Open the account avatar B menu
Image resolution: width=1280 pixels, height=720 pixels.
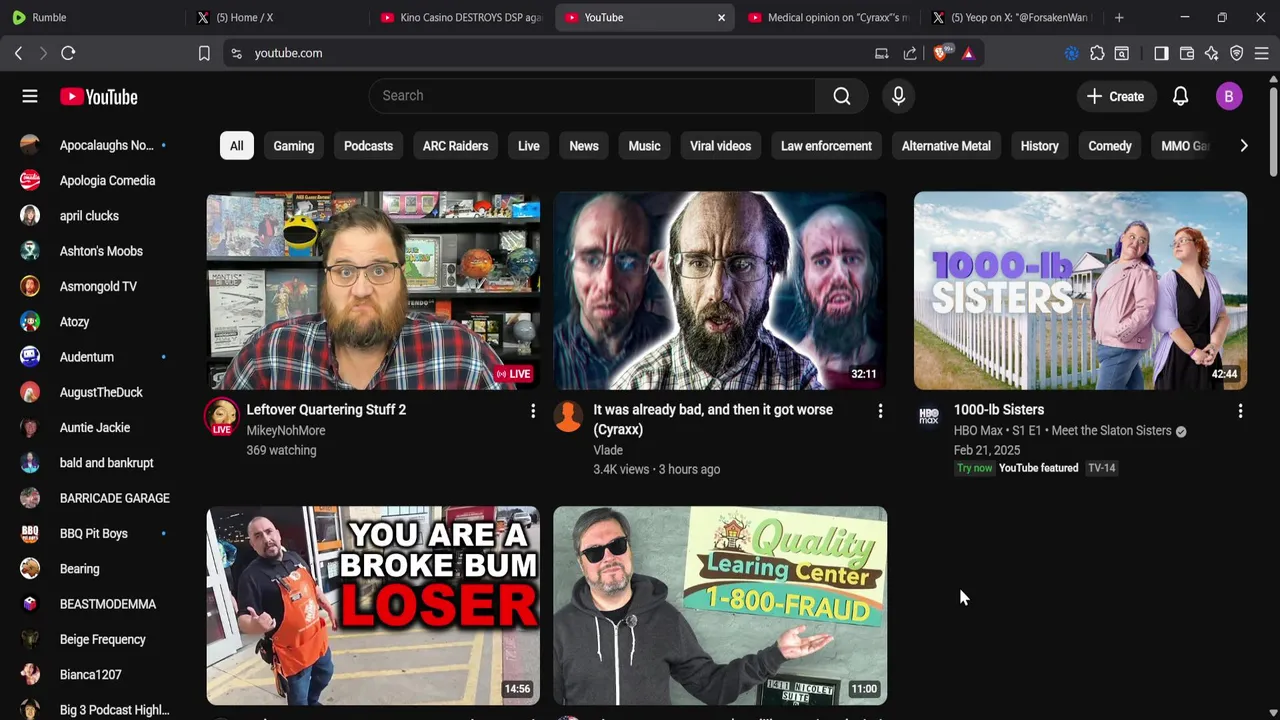(1229, 96)
